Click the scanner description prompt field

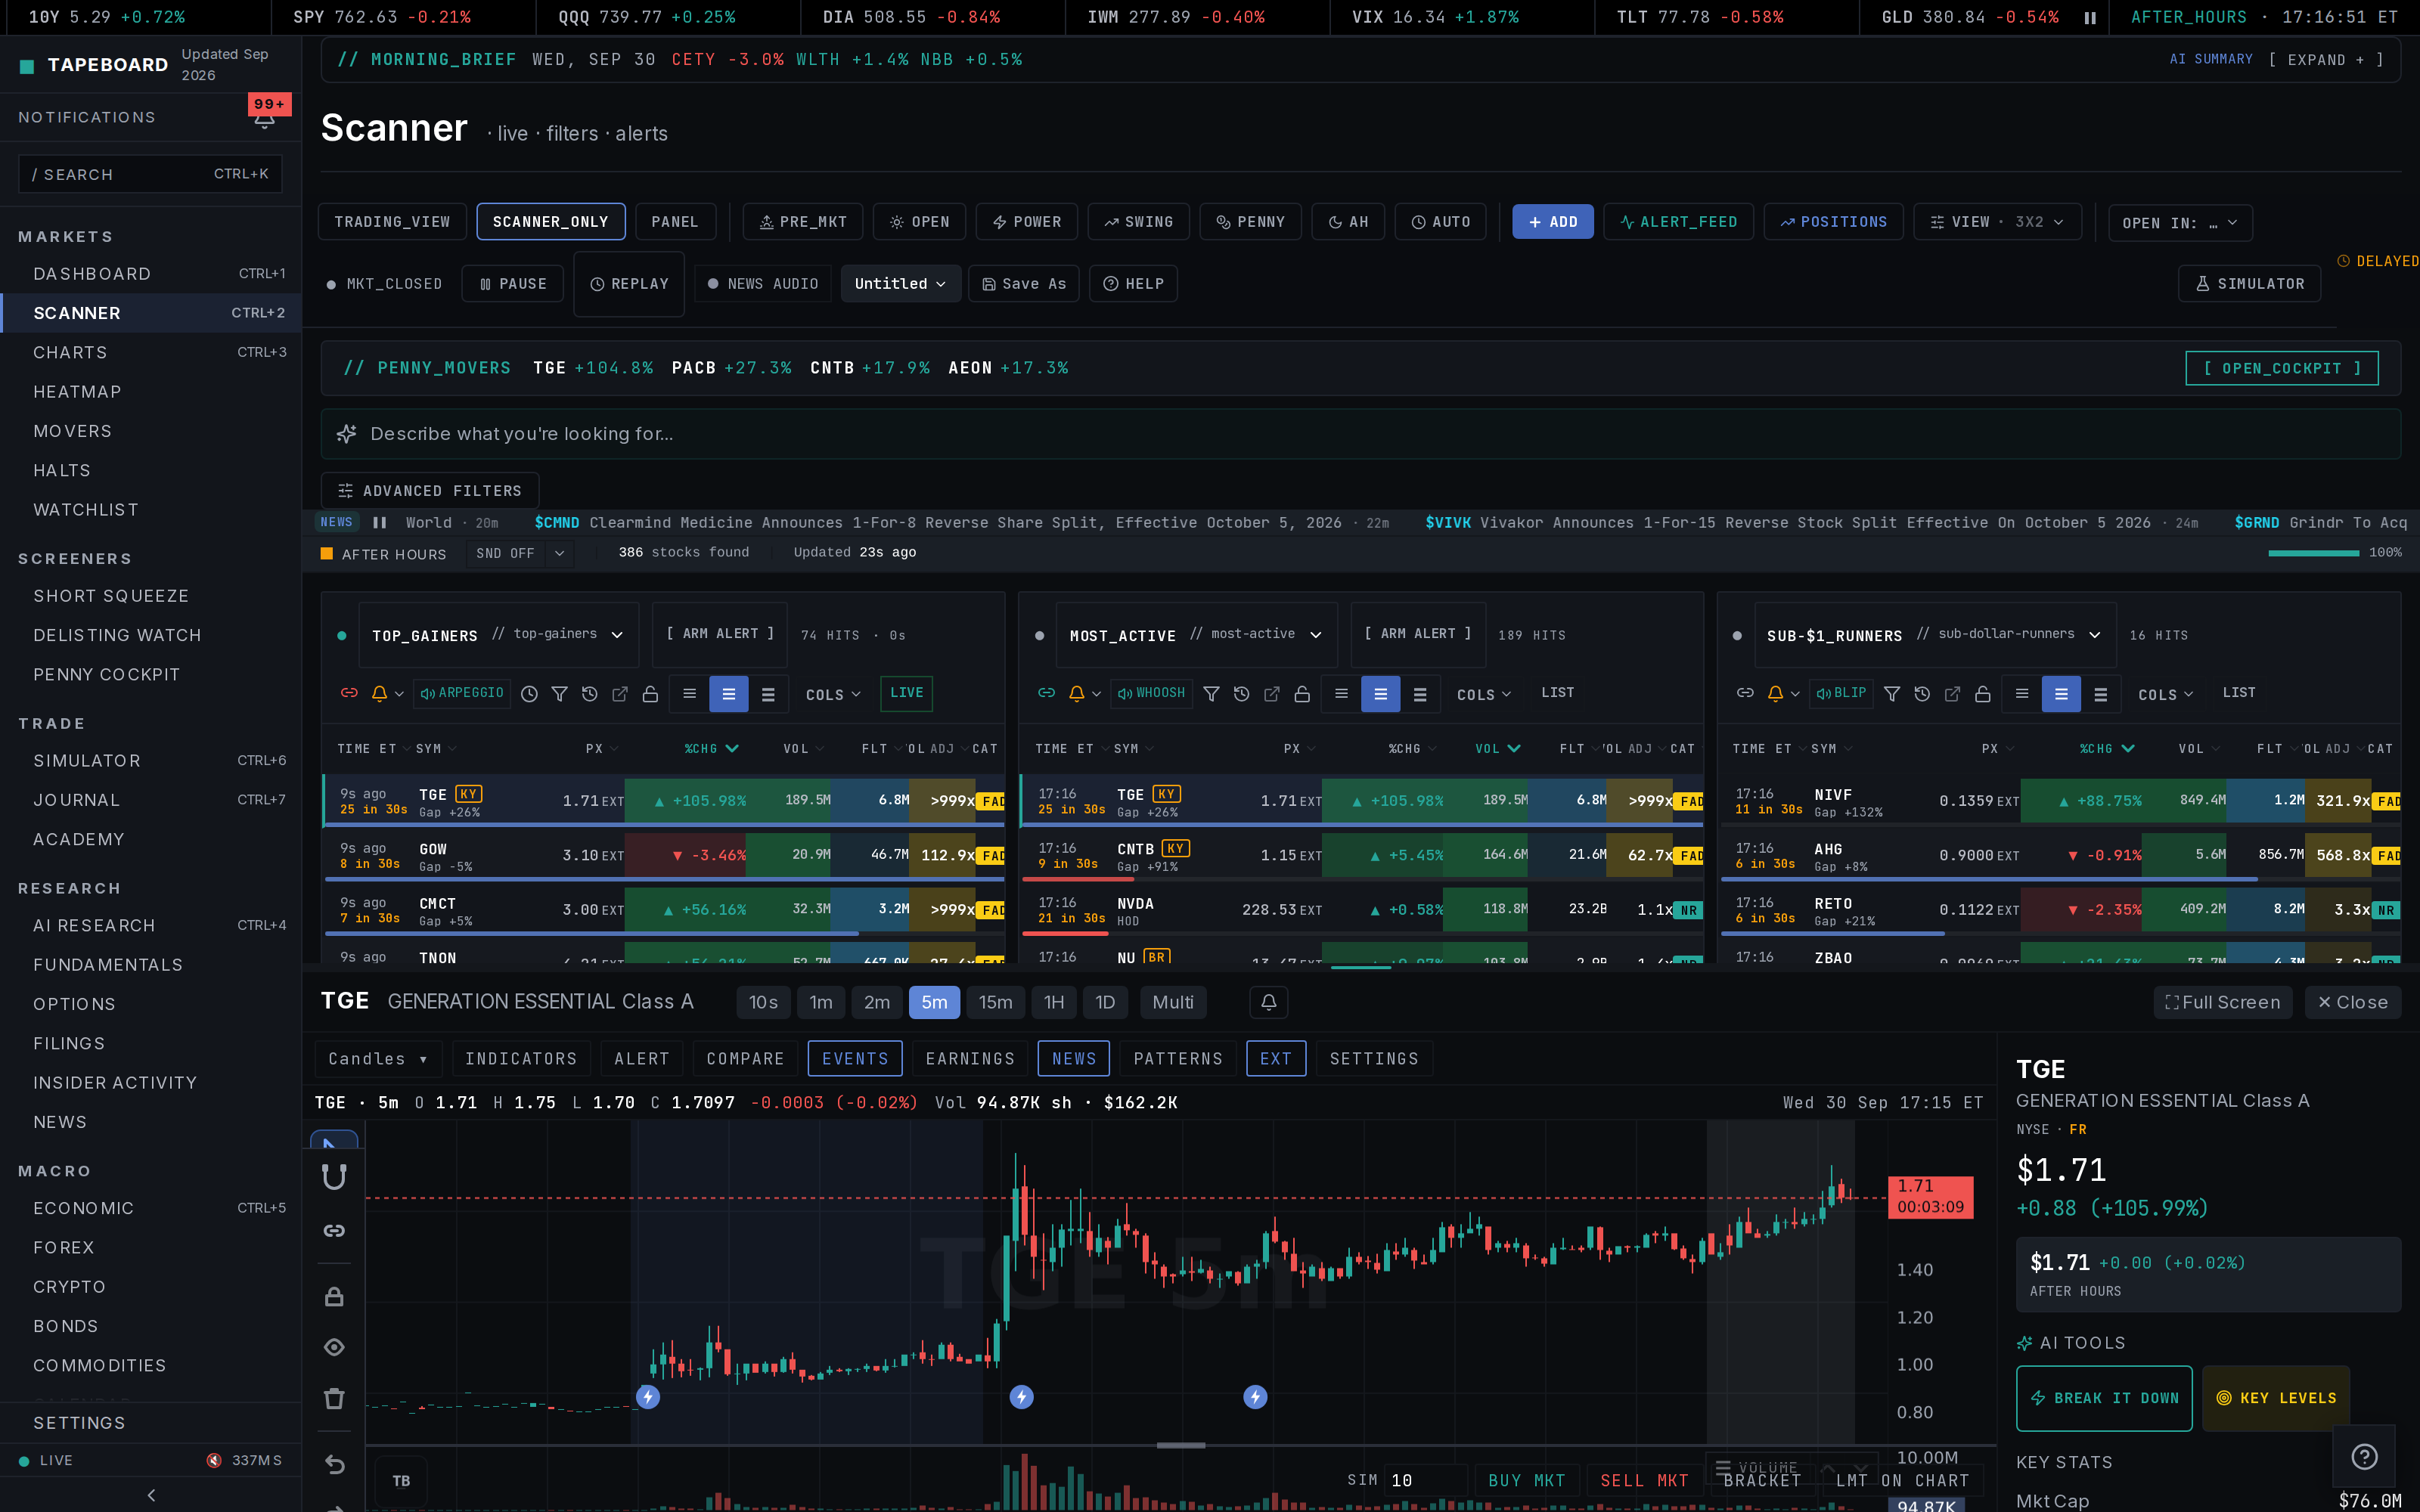(x=1360, y=434)
